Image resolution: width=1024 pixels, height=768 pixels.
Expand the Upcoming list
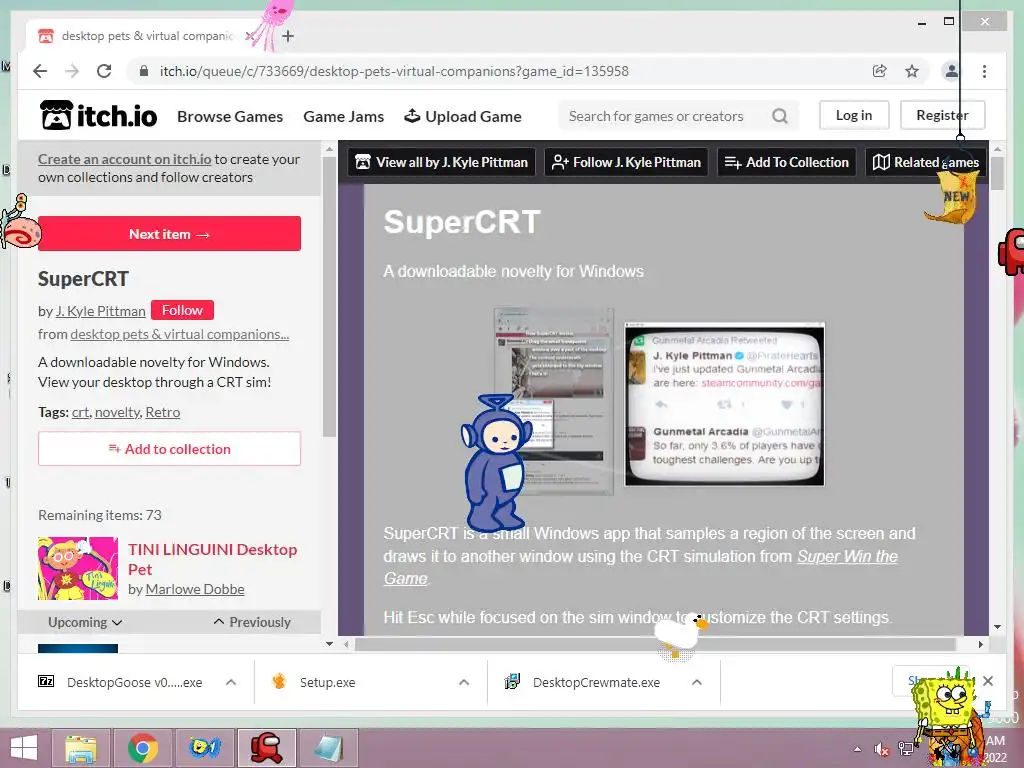85,622
